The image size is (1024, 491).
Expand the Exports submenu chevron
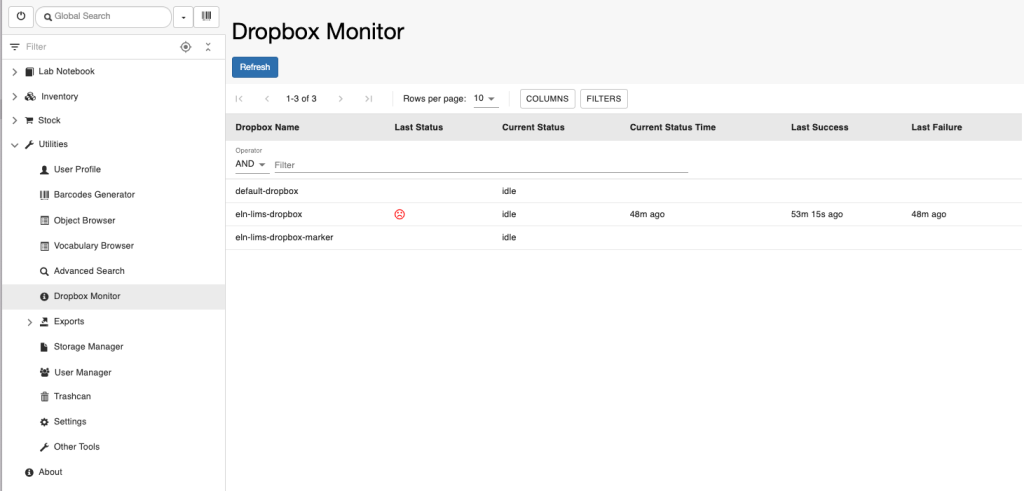click(29, 322)
